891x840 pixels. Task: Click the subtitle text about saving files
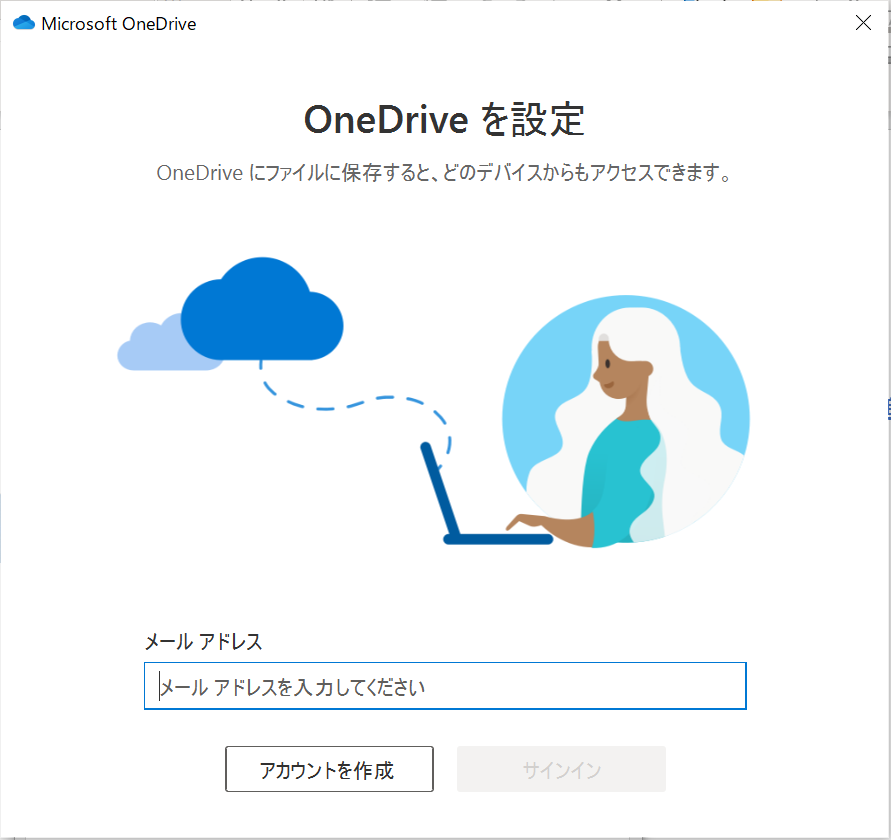click(444, 173)
